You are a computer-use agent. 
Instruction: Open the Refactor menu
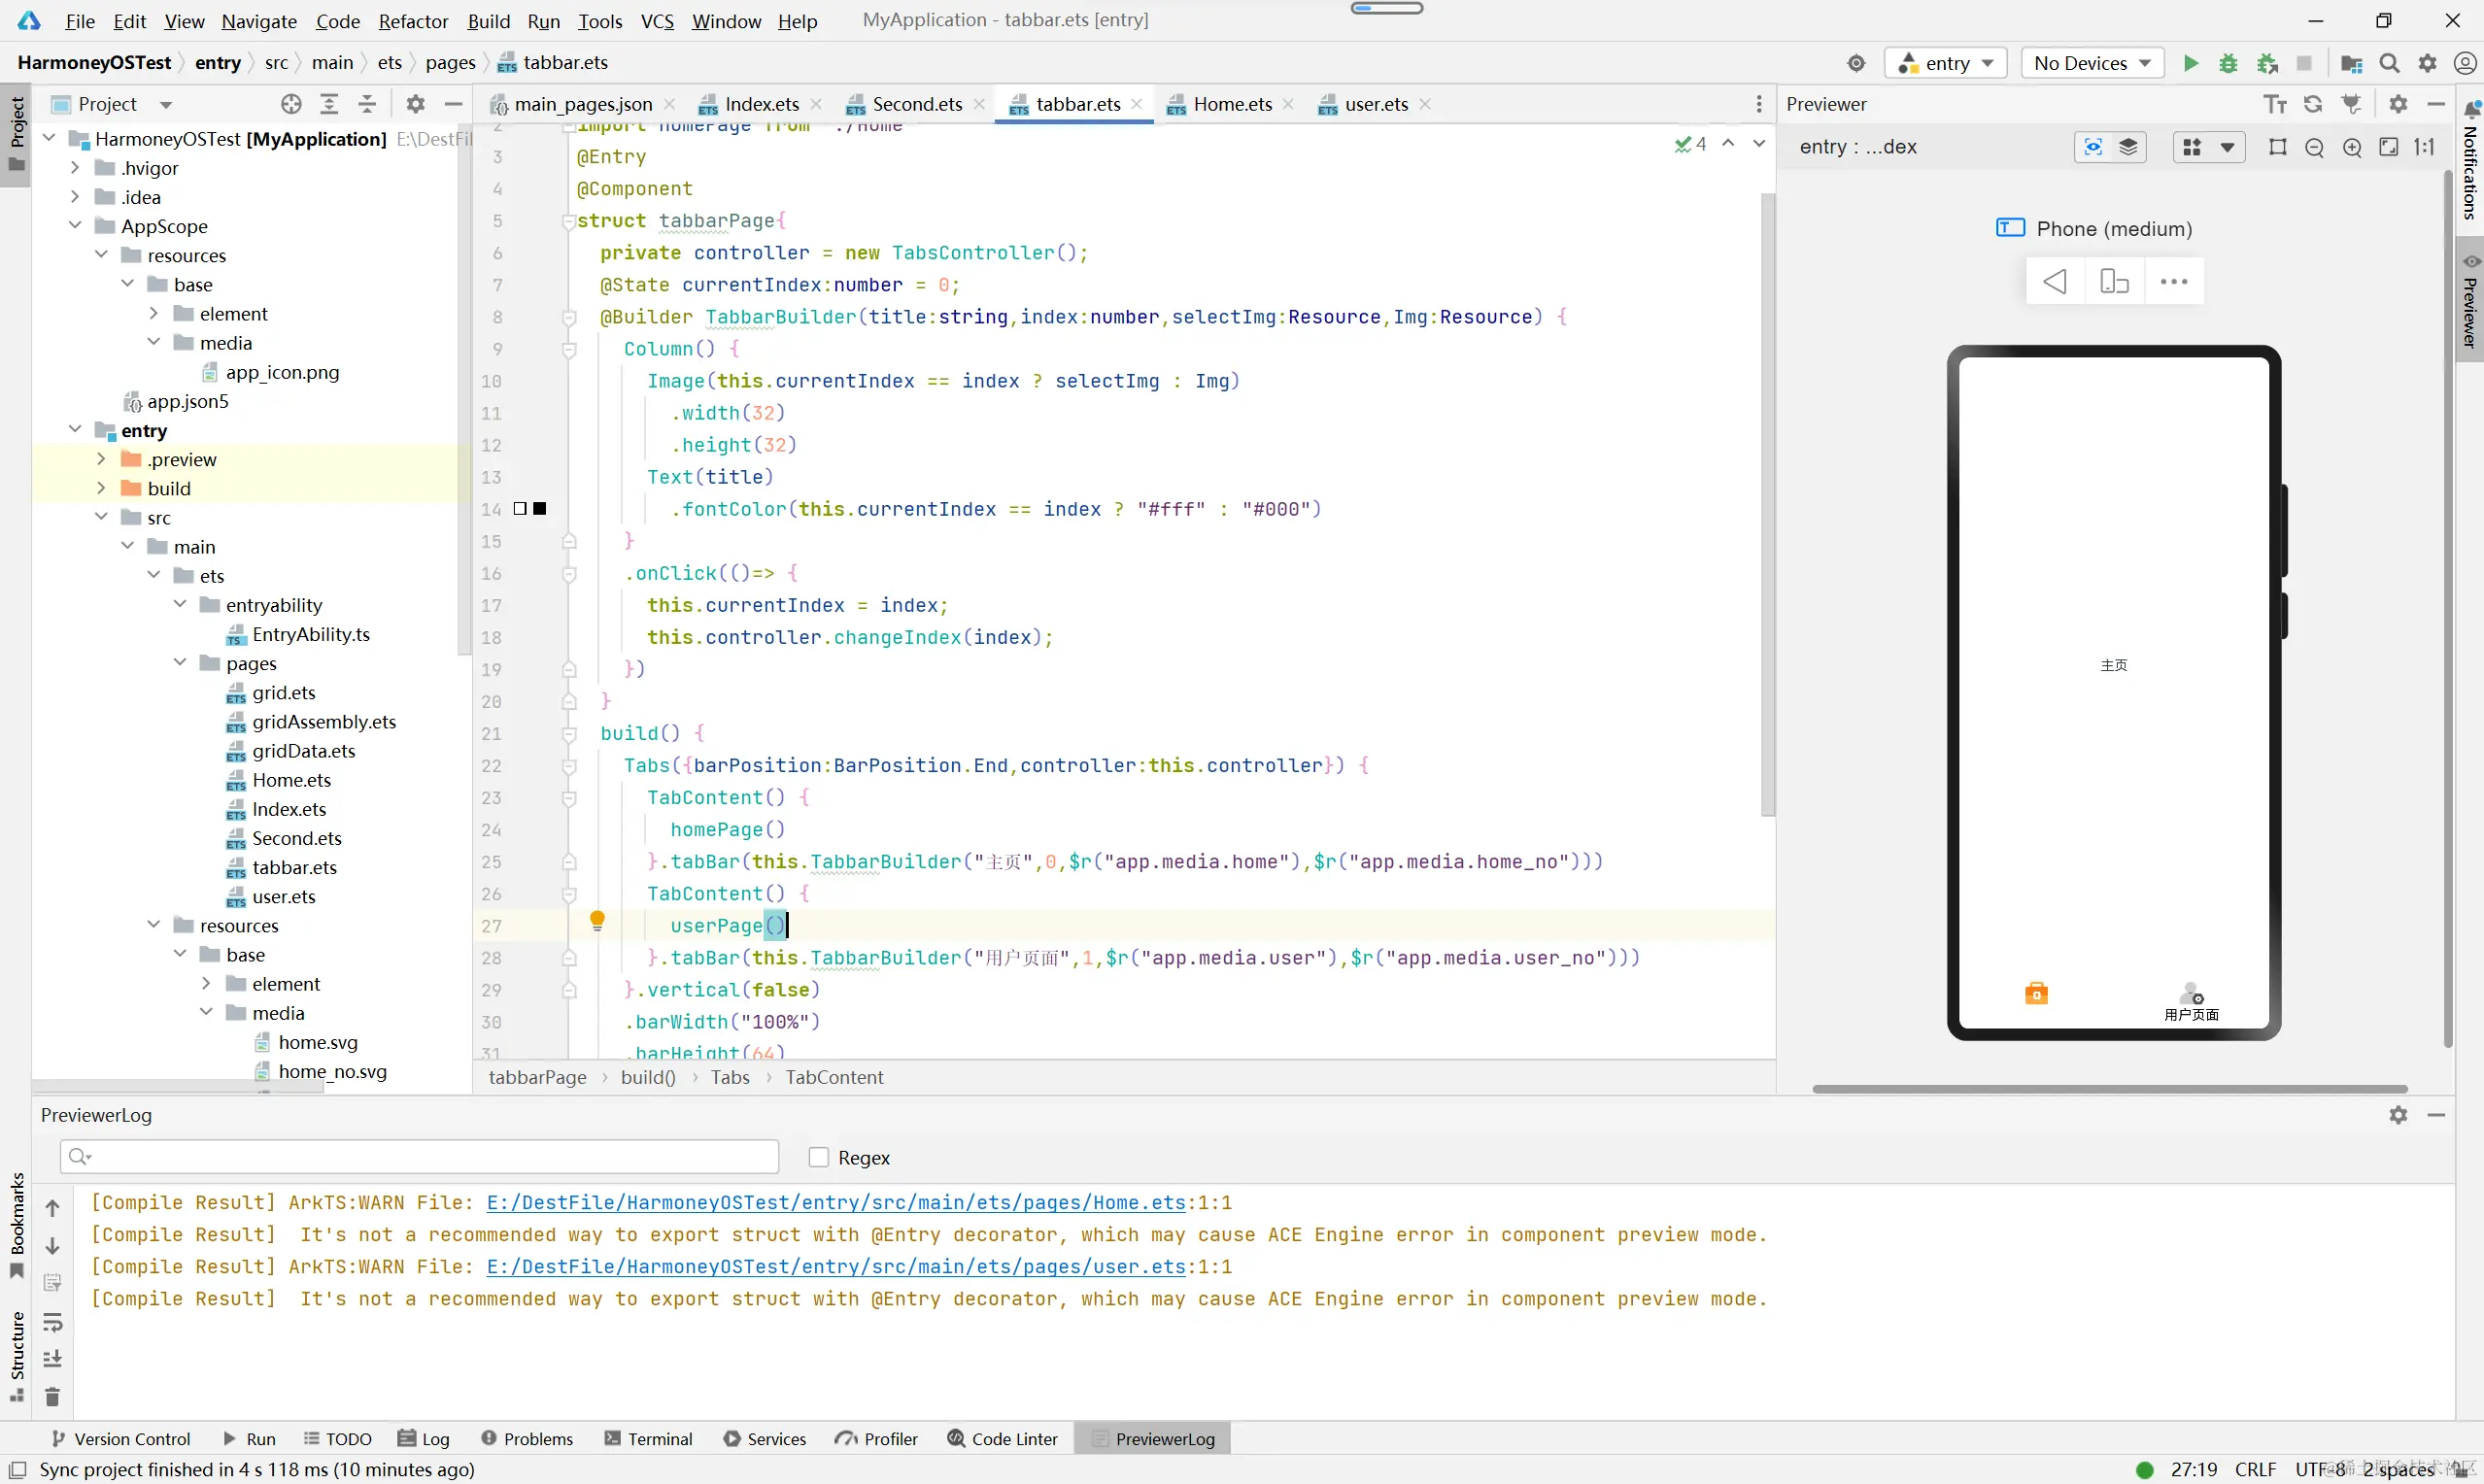pyautogui.click(x=413, y=21)
